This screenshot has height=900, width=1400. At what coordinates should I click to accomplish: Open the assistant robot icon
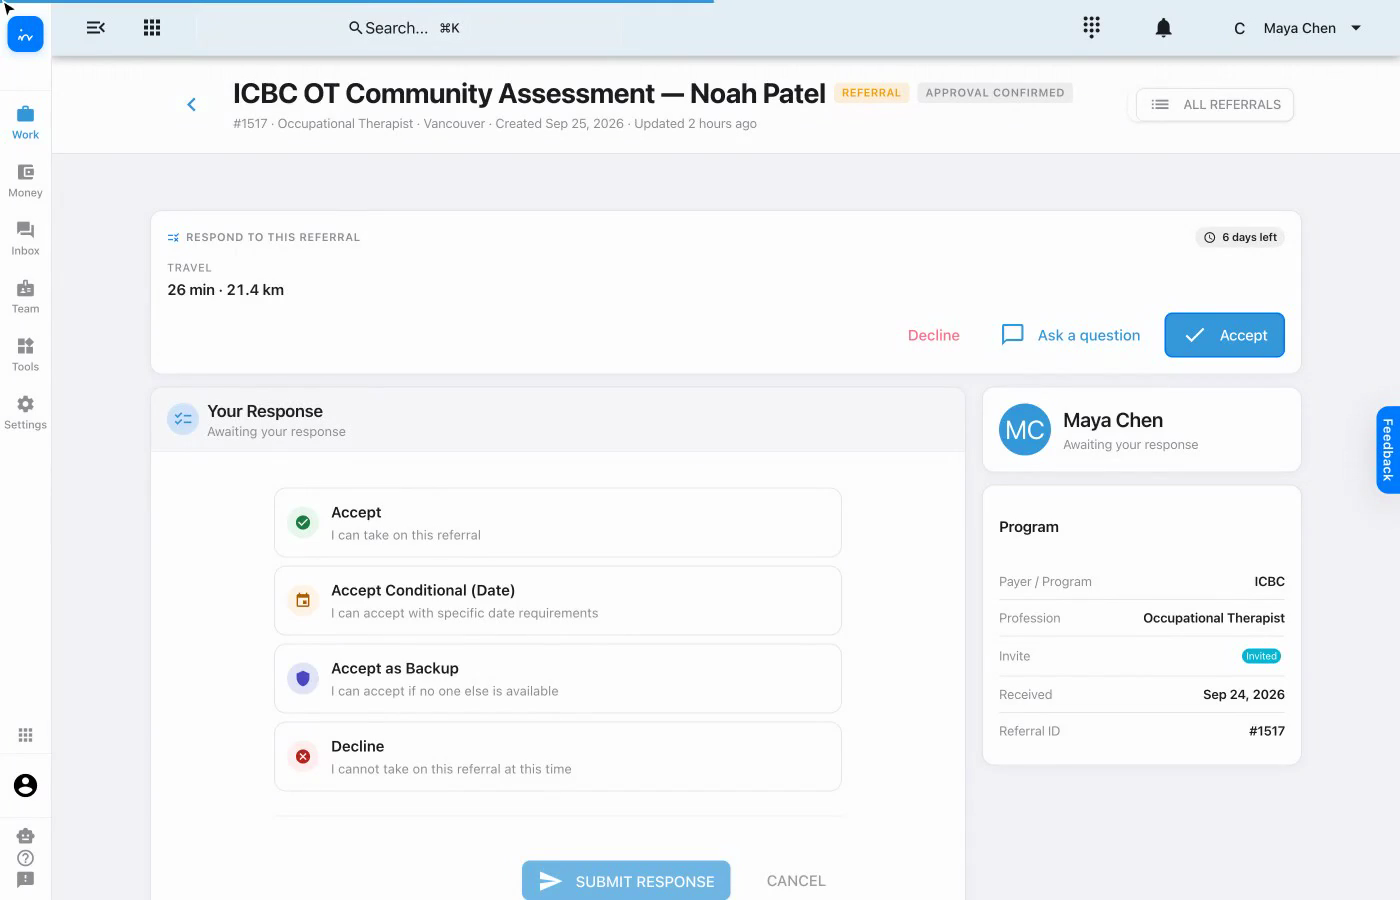point(25,836)
